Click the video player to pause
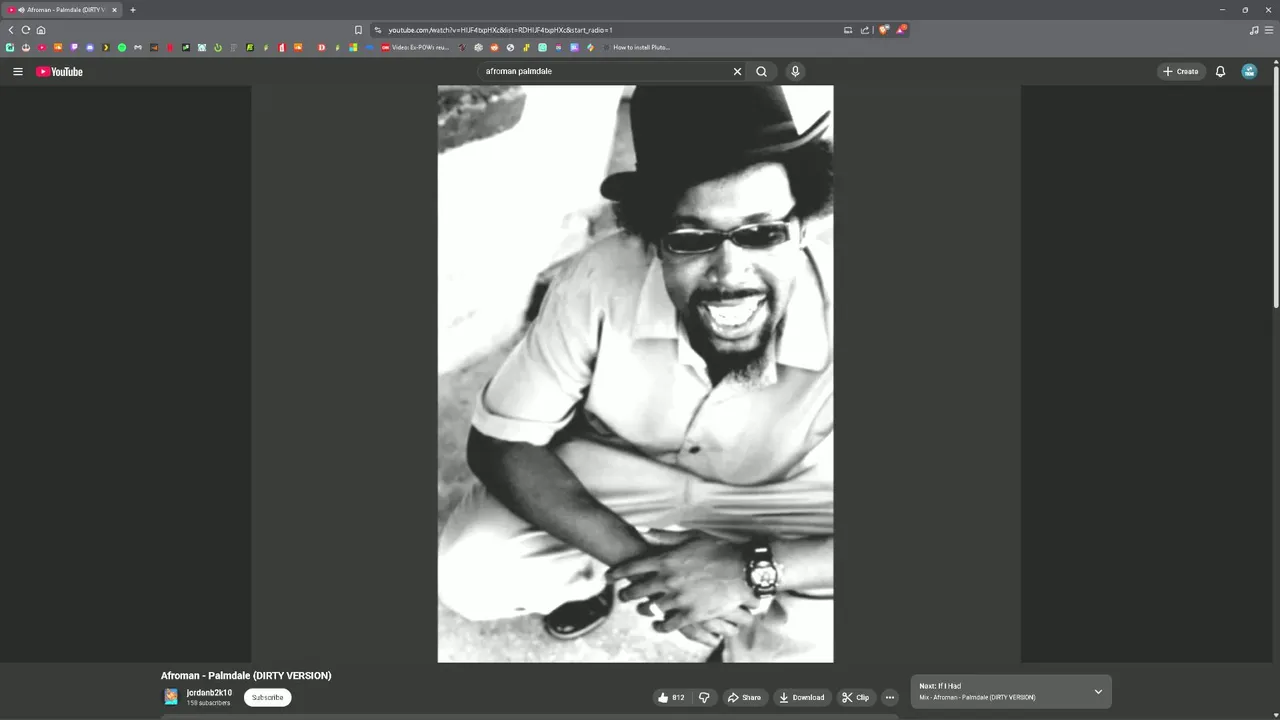This screenshot has width=1280, height=720. click(x=635, y=373)
